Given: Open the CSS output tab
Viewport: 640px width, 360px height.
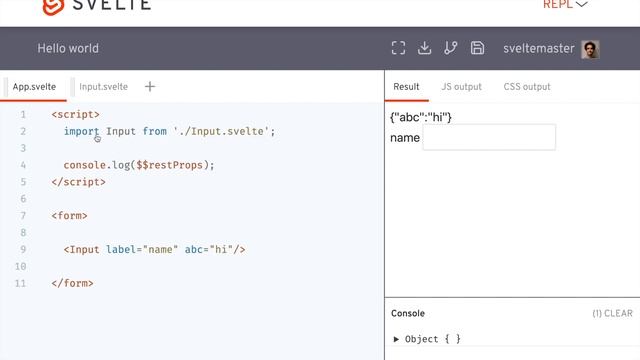Looking at the screenshot, I should pos(527,87).
